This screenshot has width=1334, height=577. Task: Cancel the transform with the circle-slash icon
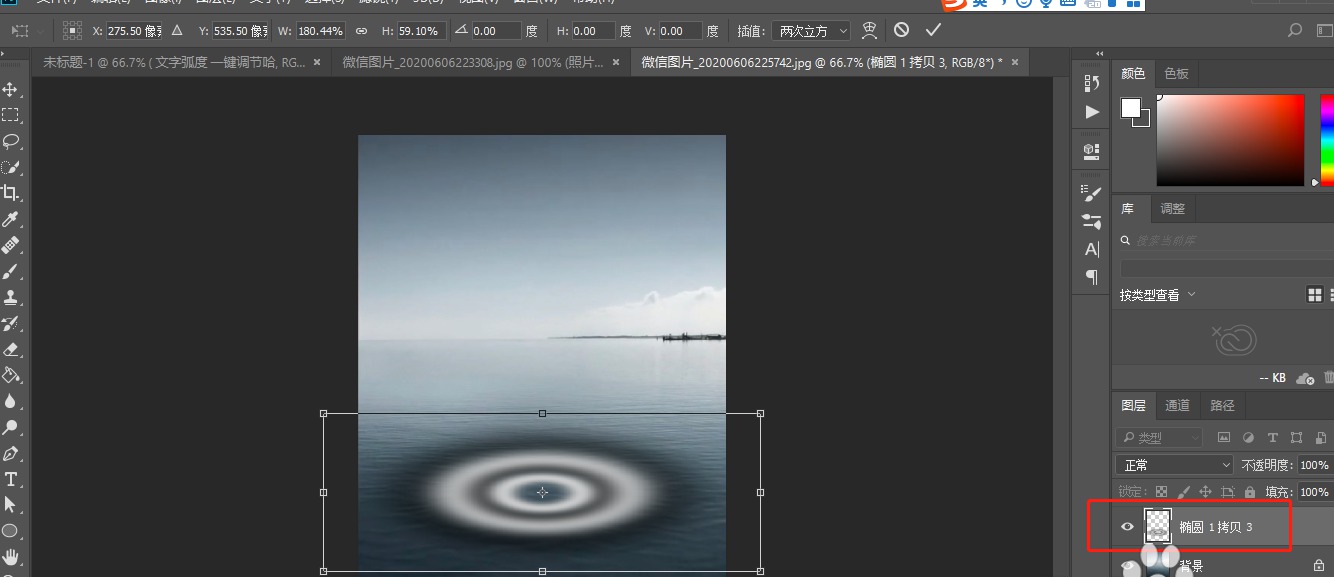(x=901, y=30)
